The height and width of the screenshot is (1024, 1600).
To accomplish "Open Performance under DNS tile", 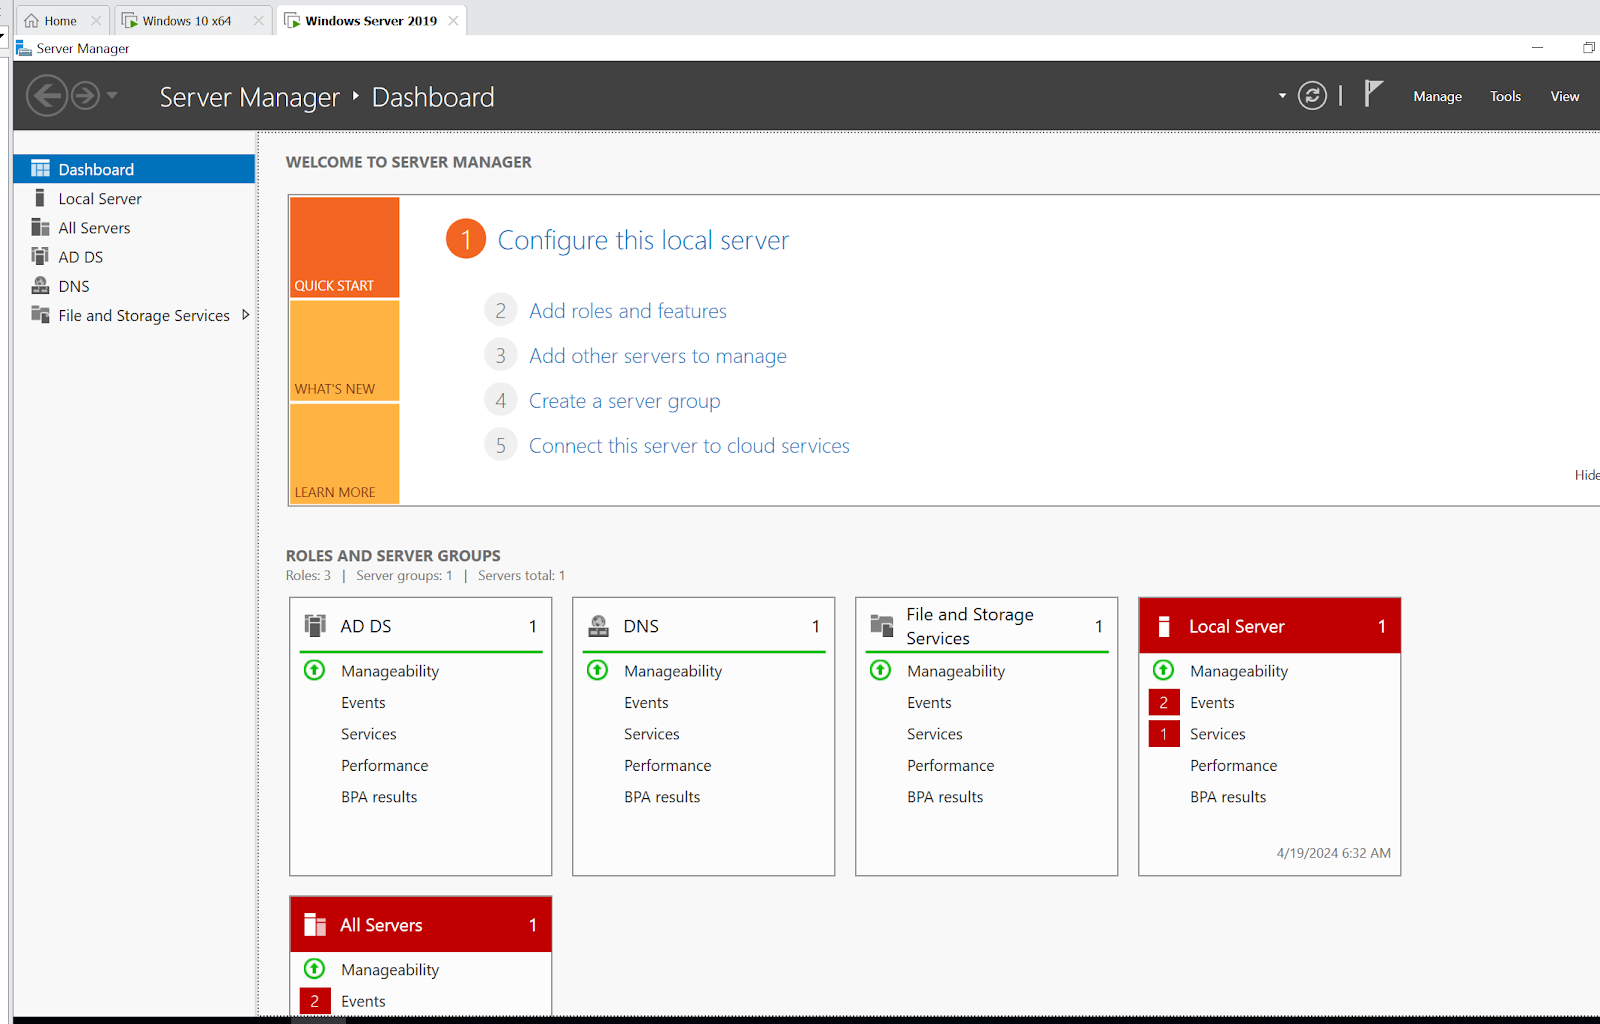I will click(667, 765).
